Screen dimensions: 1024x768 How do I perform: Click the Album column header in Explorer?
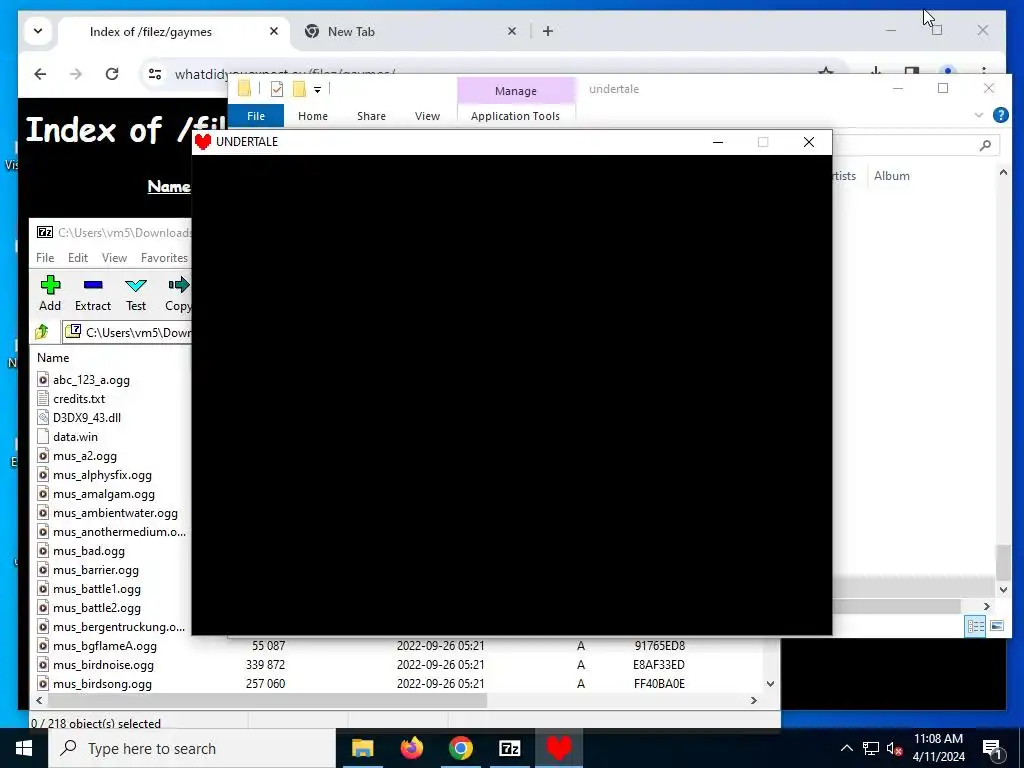click(x=892, y=176)
